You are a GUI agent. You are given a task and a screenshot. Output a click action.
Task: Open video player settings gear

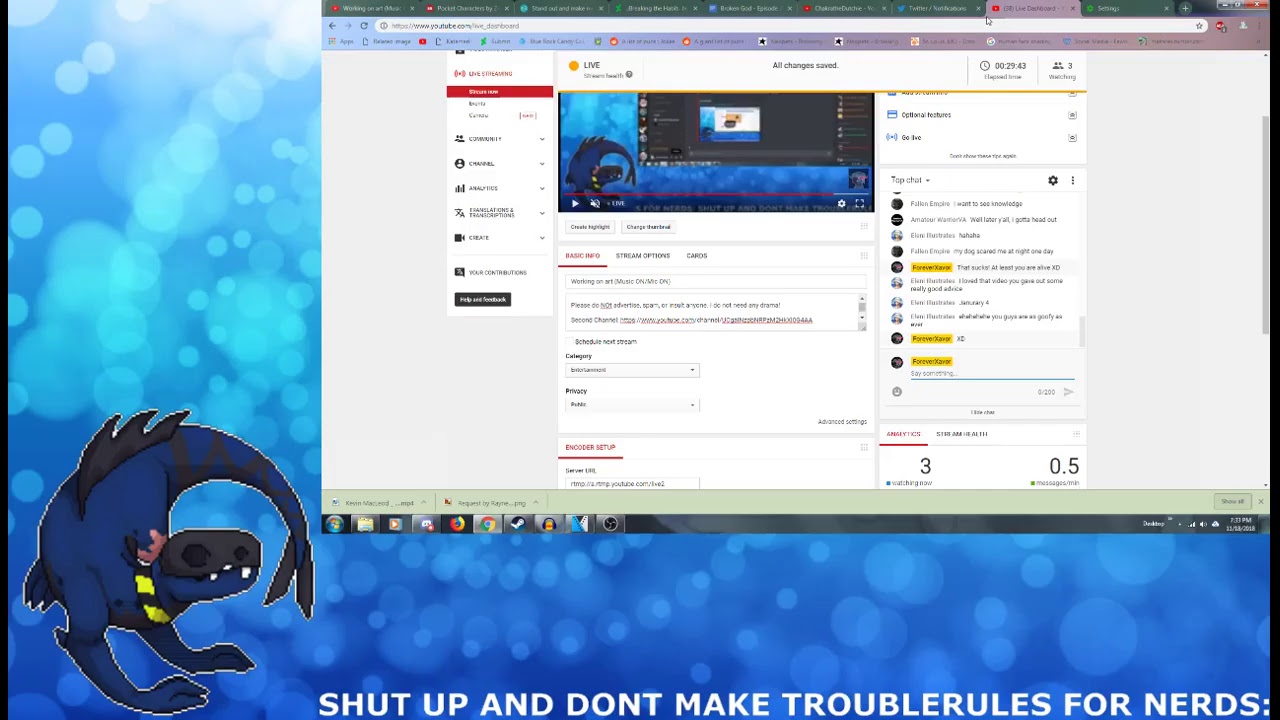pos(841,203)
